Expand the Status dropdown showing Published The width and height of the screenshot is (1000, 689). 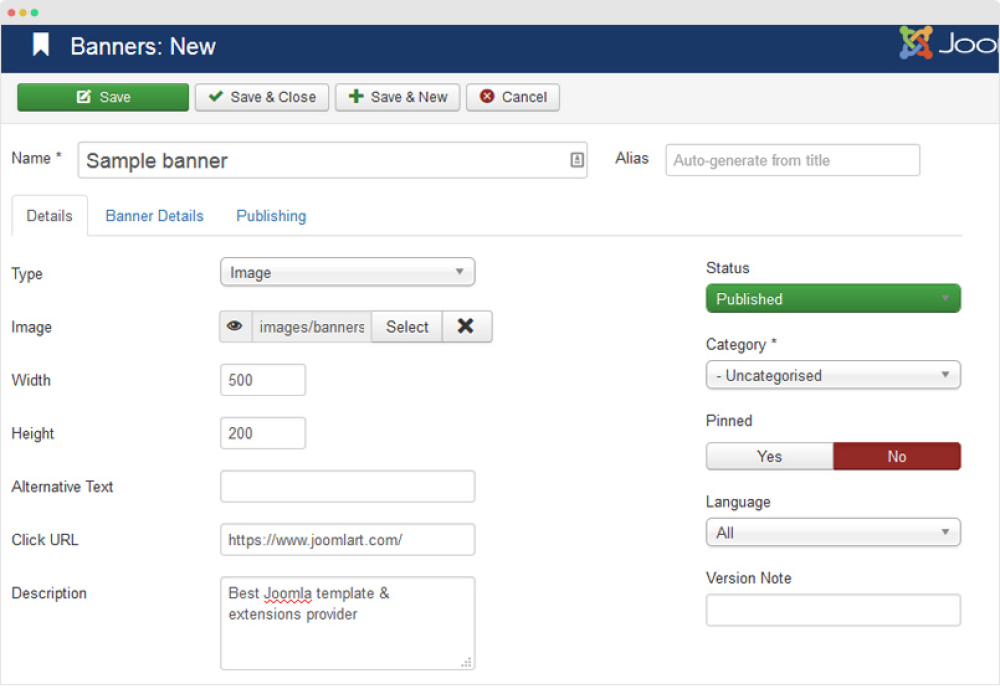pos(832,299)
